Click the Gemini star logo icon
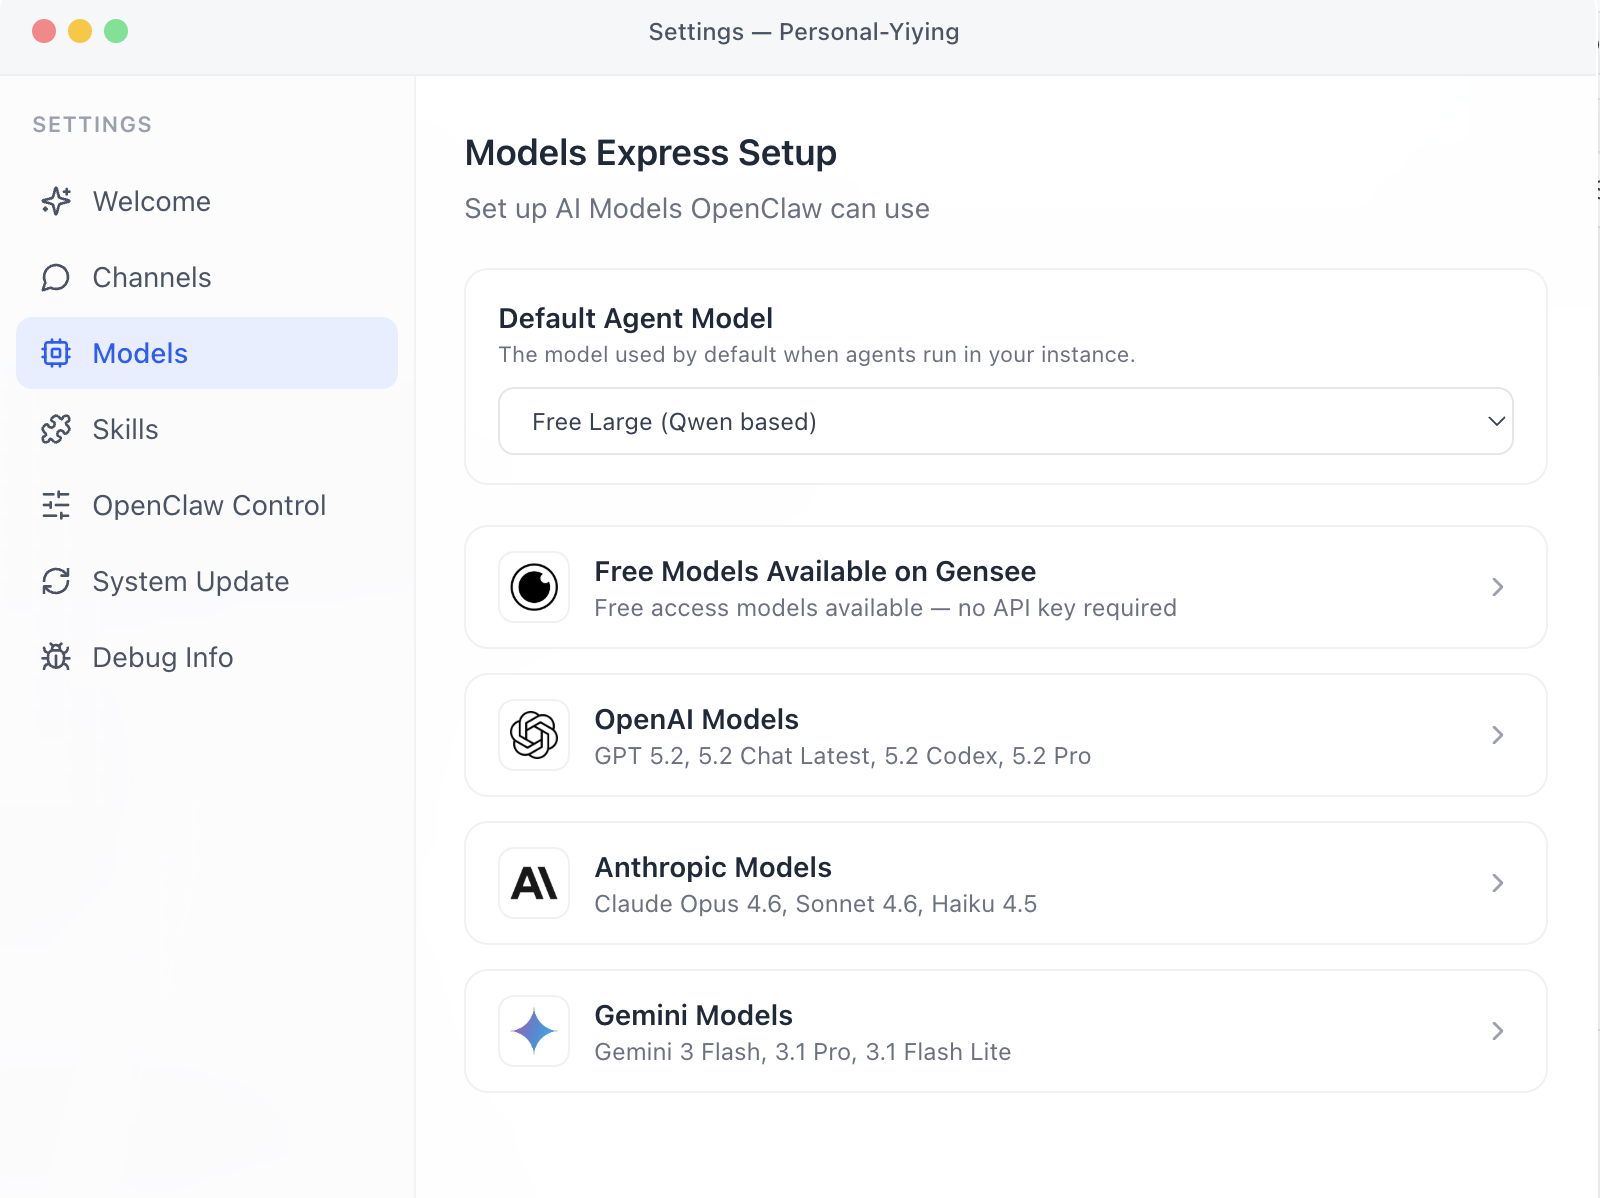The image size is (1600, 1198). (534, 1031)
